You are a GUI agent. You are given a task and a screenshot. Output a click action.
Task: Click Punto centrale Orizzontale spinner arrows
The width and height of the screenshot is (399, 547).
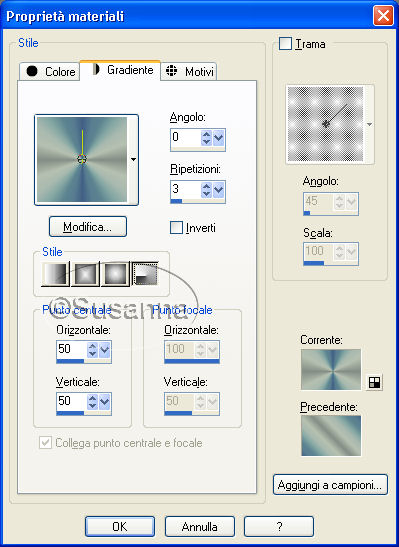pyautogui.click(x=92, y=350)
